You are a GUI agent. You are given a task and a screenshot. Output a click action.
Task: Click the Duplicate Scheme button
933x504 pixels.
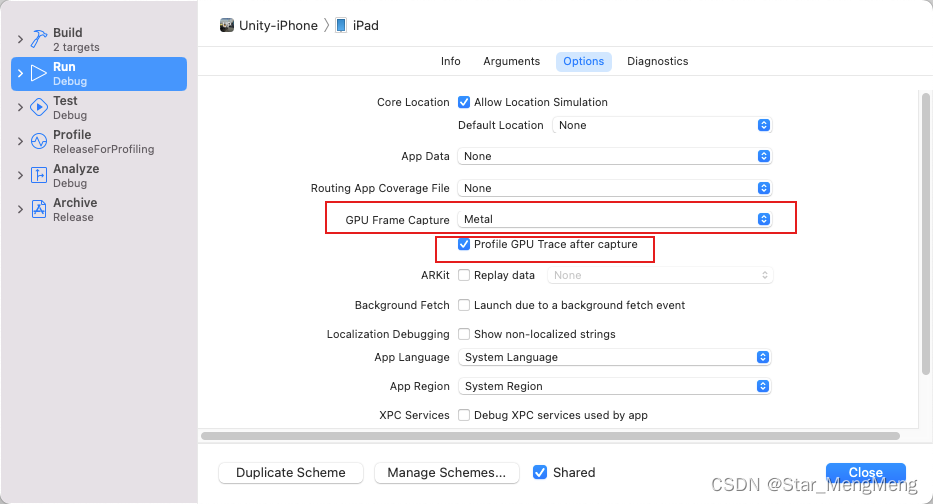291,472
